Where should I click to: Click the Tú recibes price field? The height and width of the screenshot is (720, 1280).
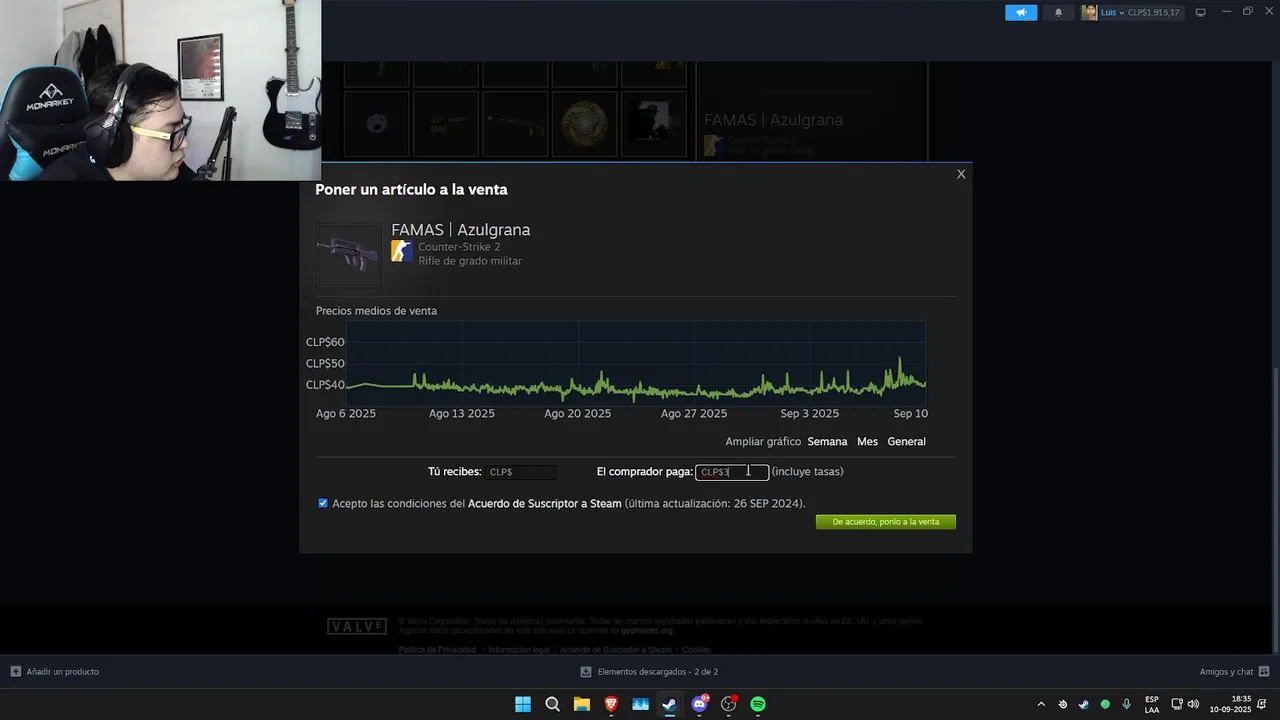click(x=521, y=471)
